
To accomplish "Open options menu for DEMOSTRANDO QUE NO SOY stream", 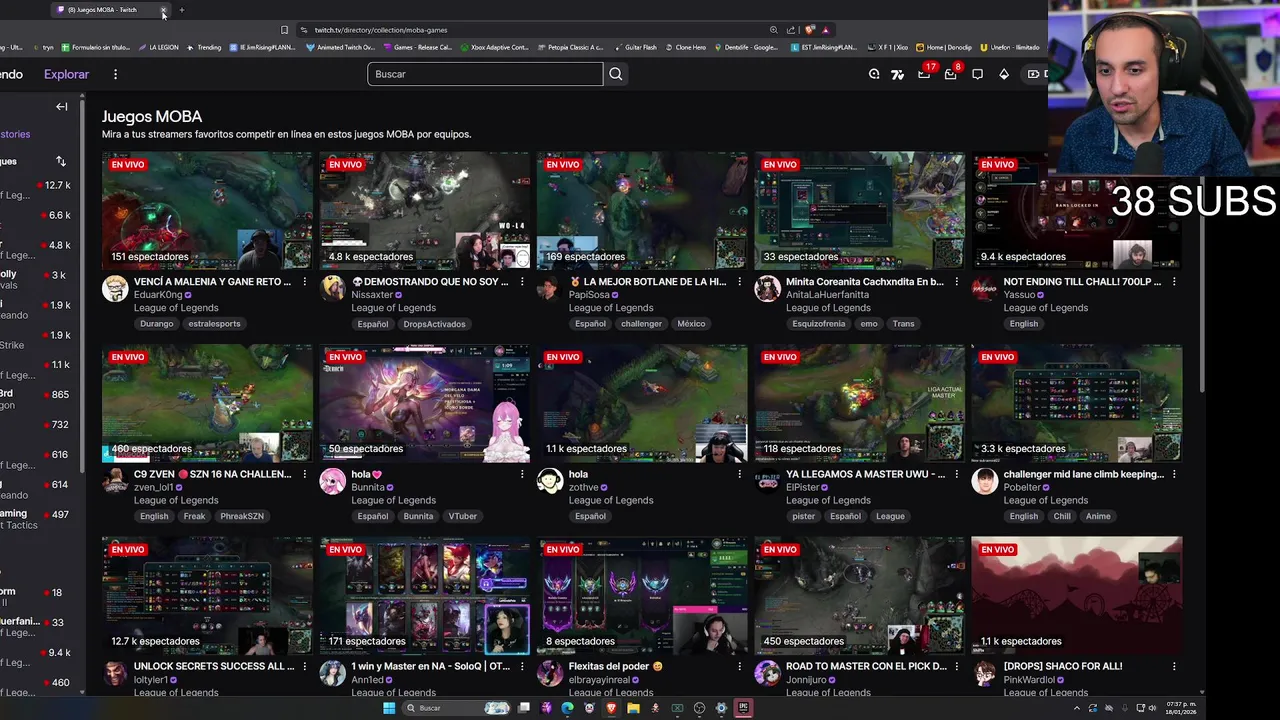I will (x=522, y=282).
